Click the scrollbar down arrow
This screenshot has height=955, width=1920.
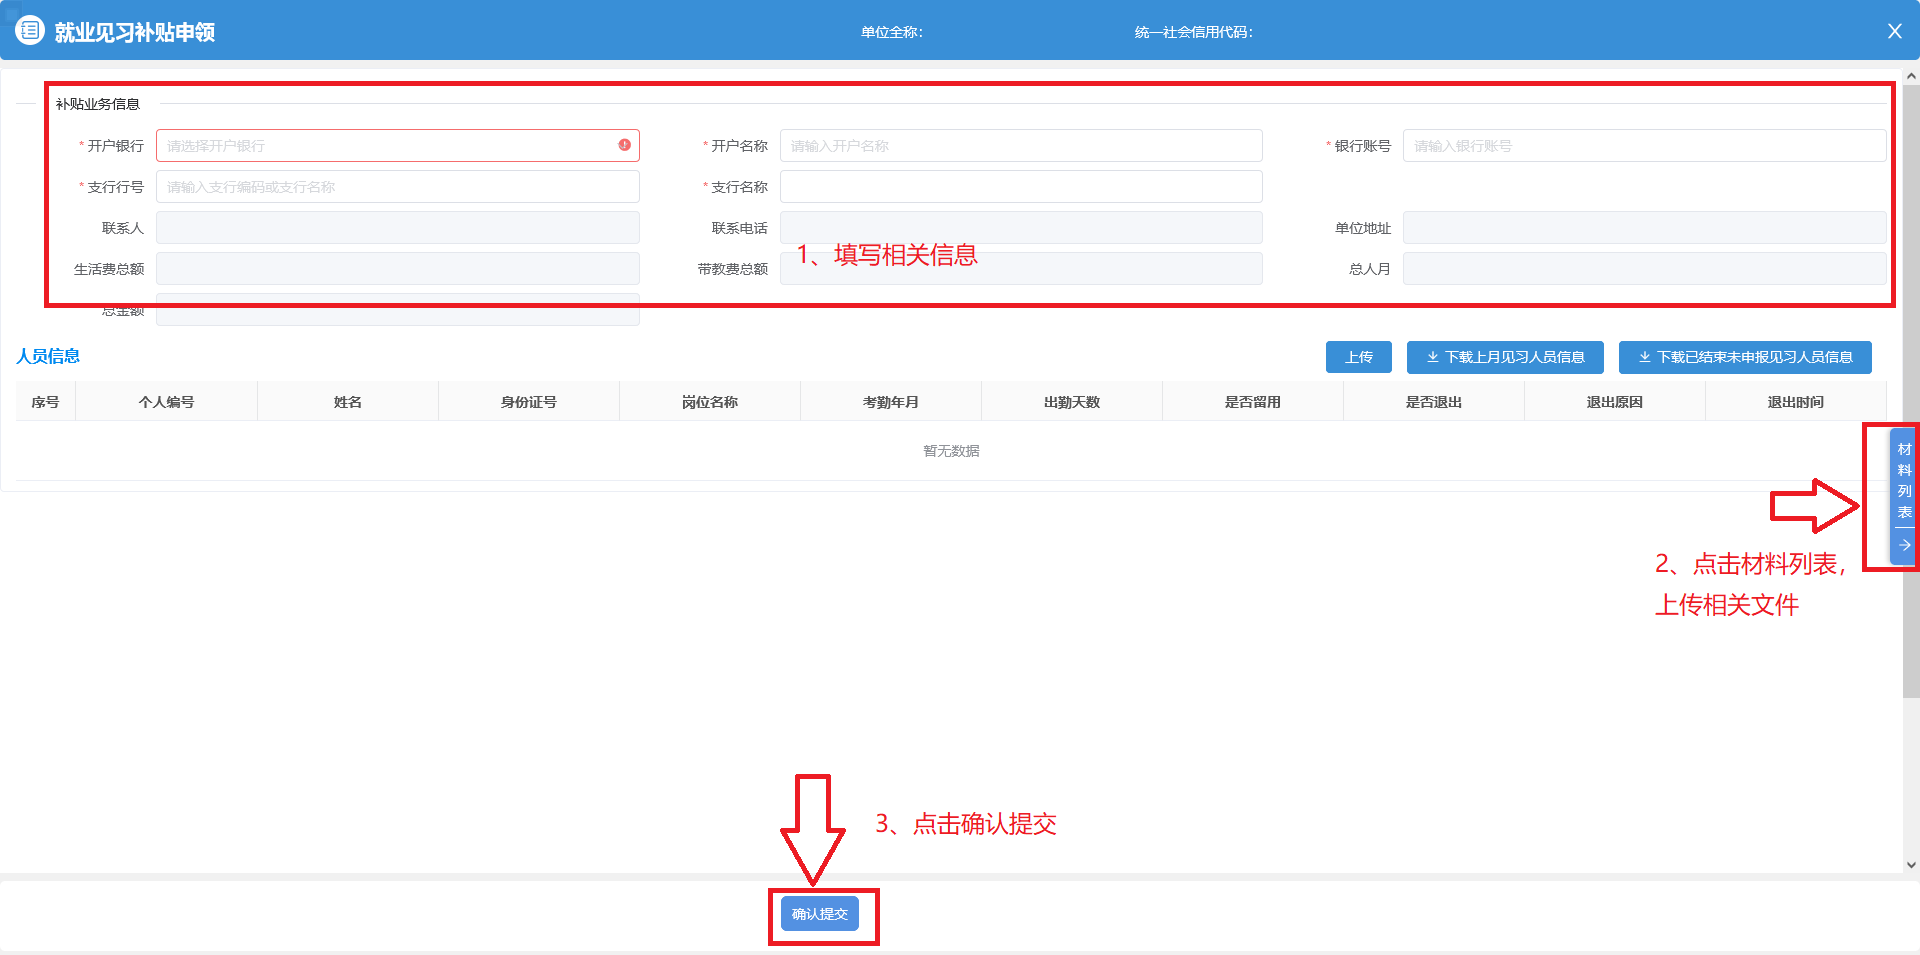[1911, 865]
